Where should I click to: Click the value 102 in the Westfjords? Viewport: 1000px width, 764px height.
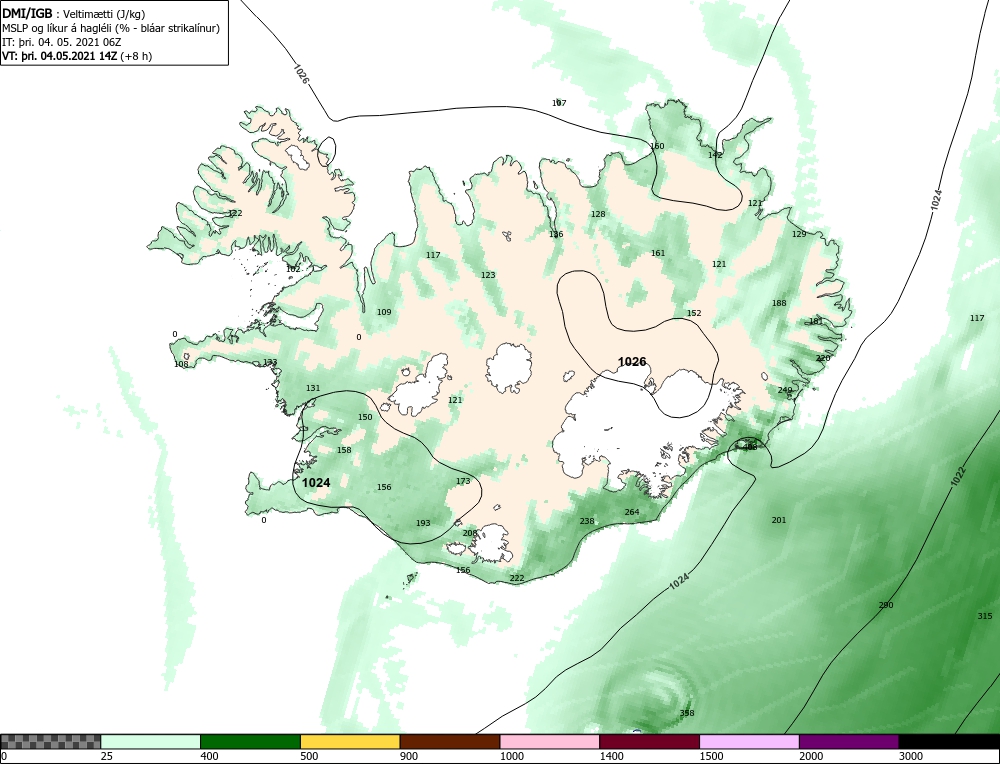[x=293, y=269]
